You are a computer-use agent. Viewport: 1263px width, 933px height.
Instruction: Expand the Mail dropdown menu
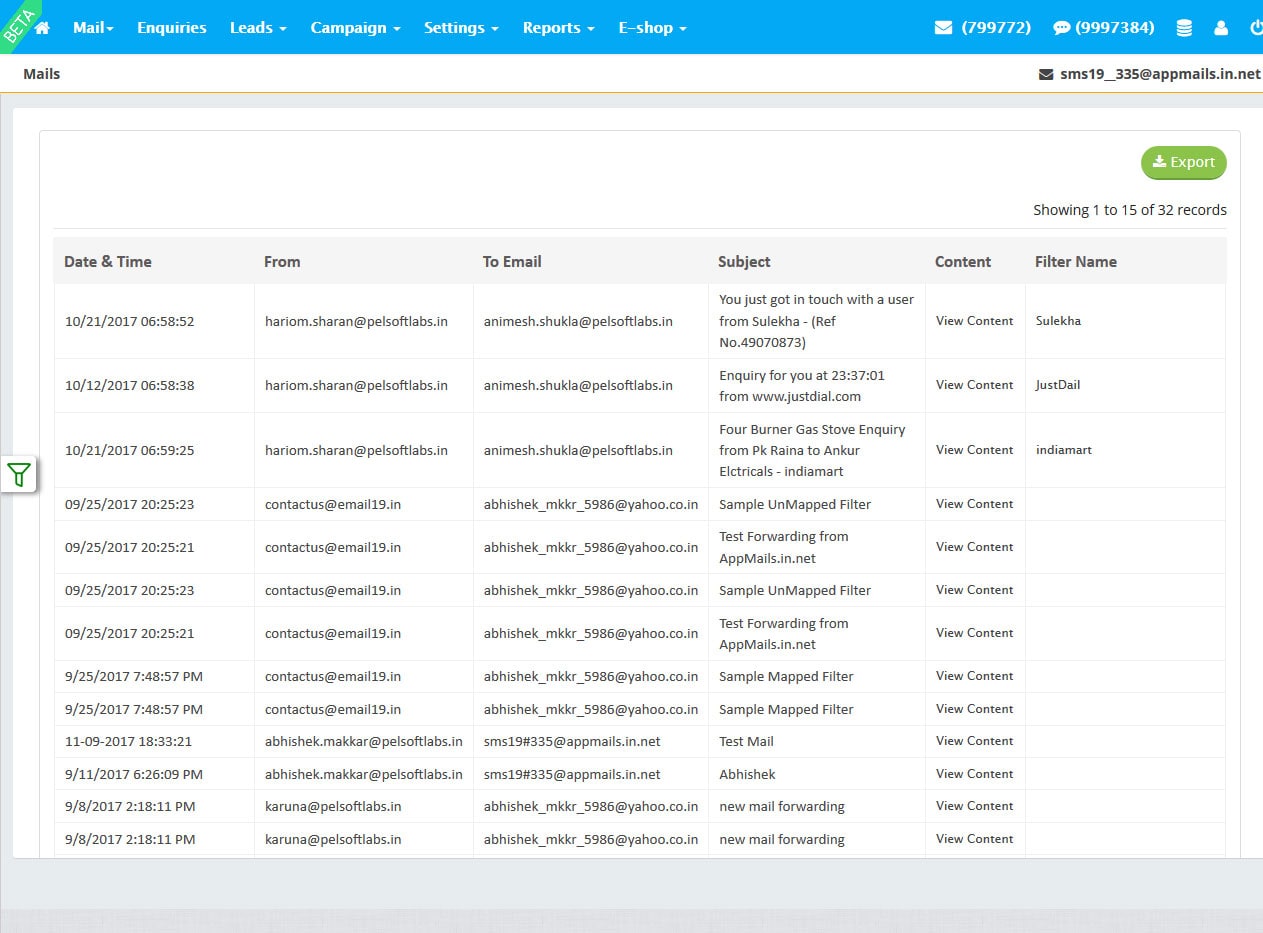[93, 28]
